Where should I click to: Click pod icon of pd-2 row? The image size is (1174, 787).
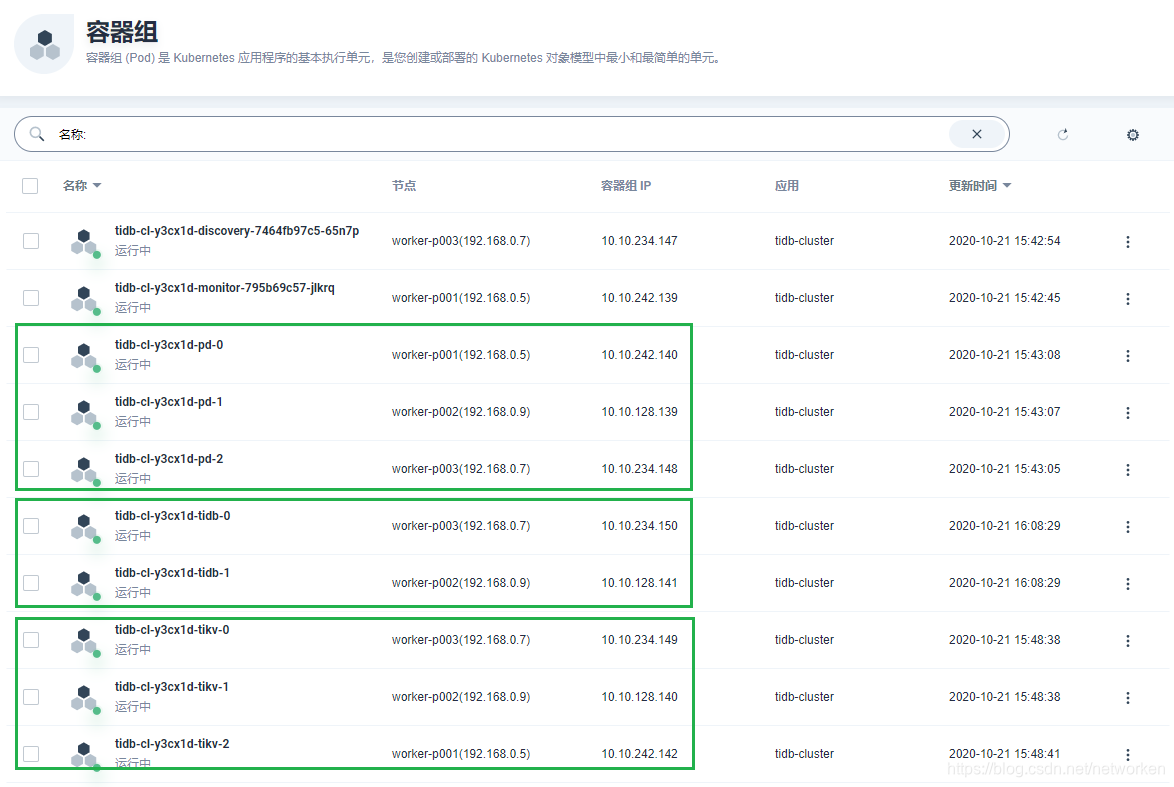[85, 470]
